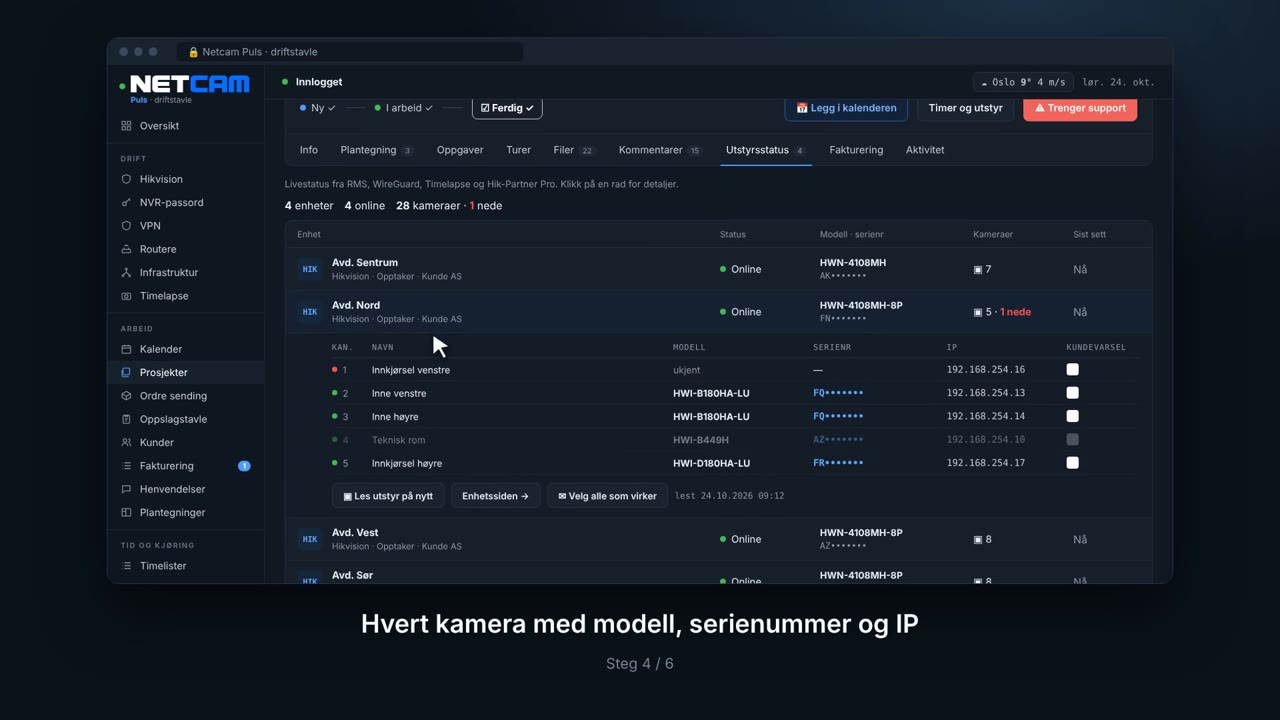Open Prosjekter in the sidebar
Screen dimensions: 1280x720
coord(186,372)
